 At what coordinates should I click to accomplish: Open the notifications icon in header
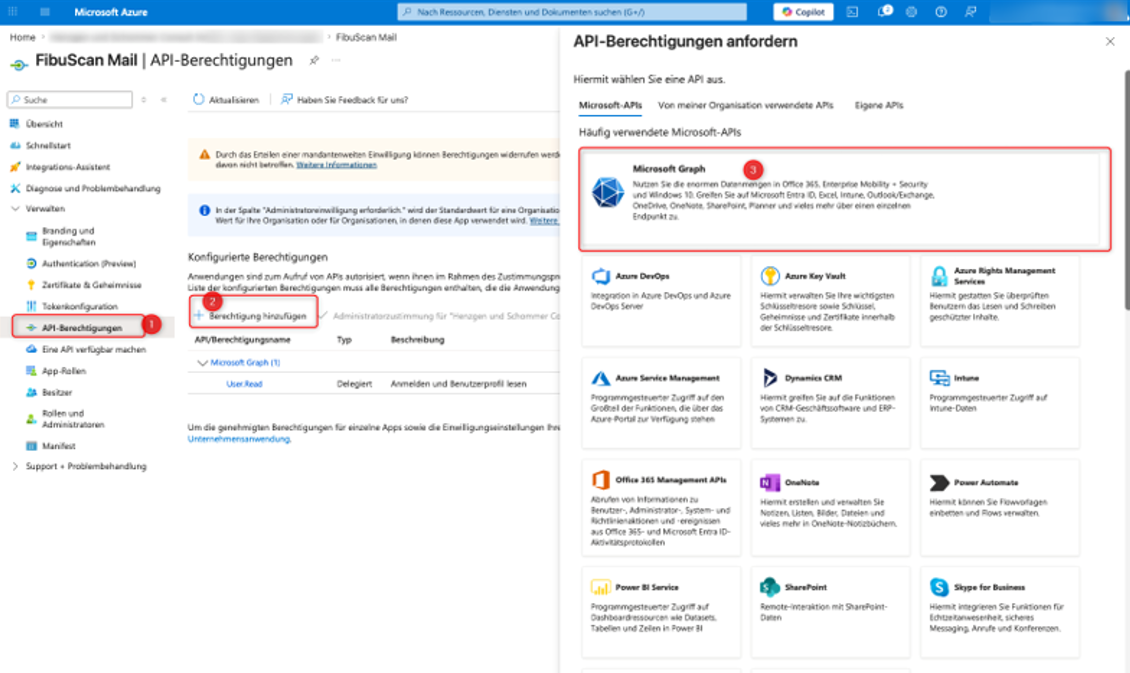(884, 12)
